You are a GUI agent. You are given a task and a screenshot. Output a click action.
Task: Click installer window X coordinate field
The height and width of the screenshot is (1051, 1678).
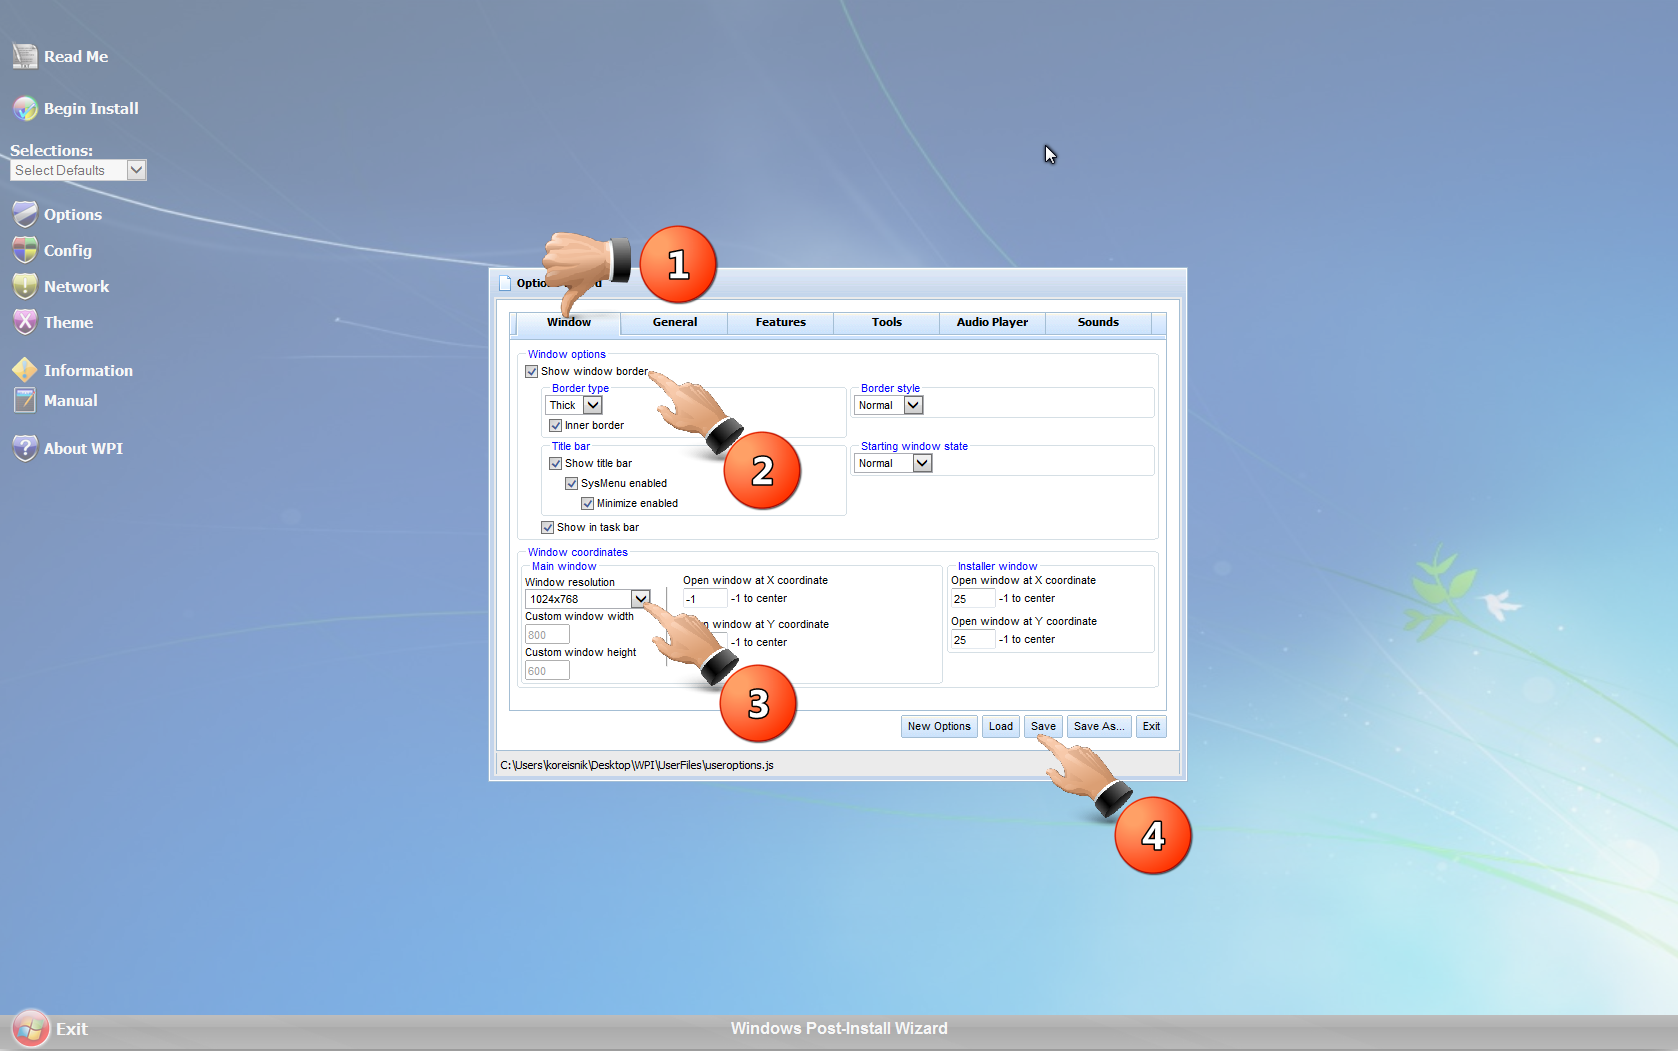(973, 599)
